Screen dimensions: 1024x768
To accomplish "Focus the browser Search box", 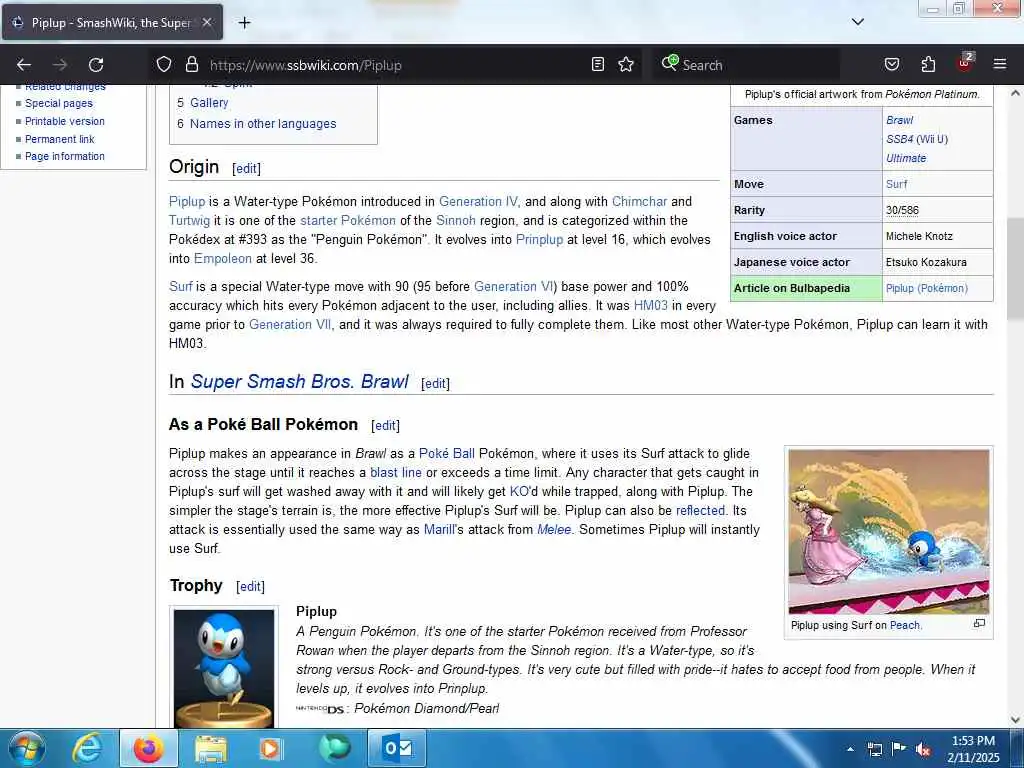I will point(744,65).
